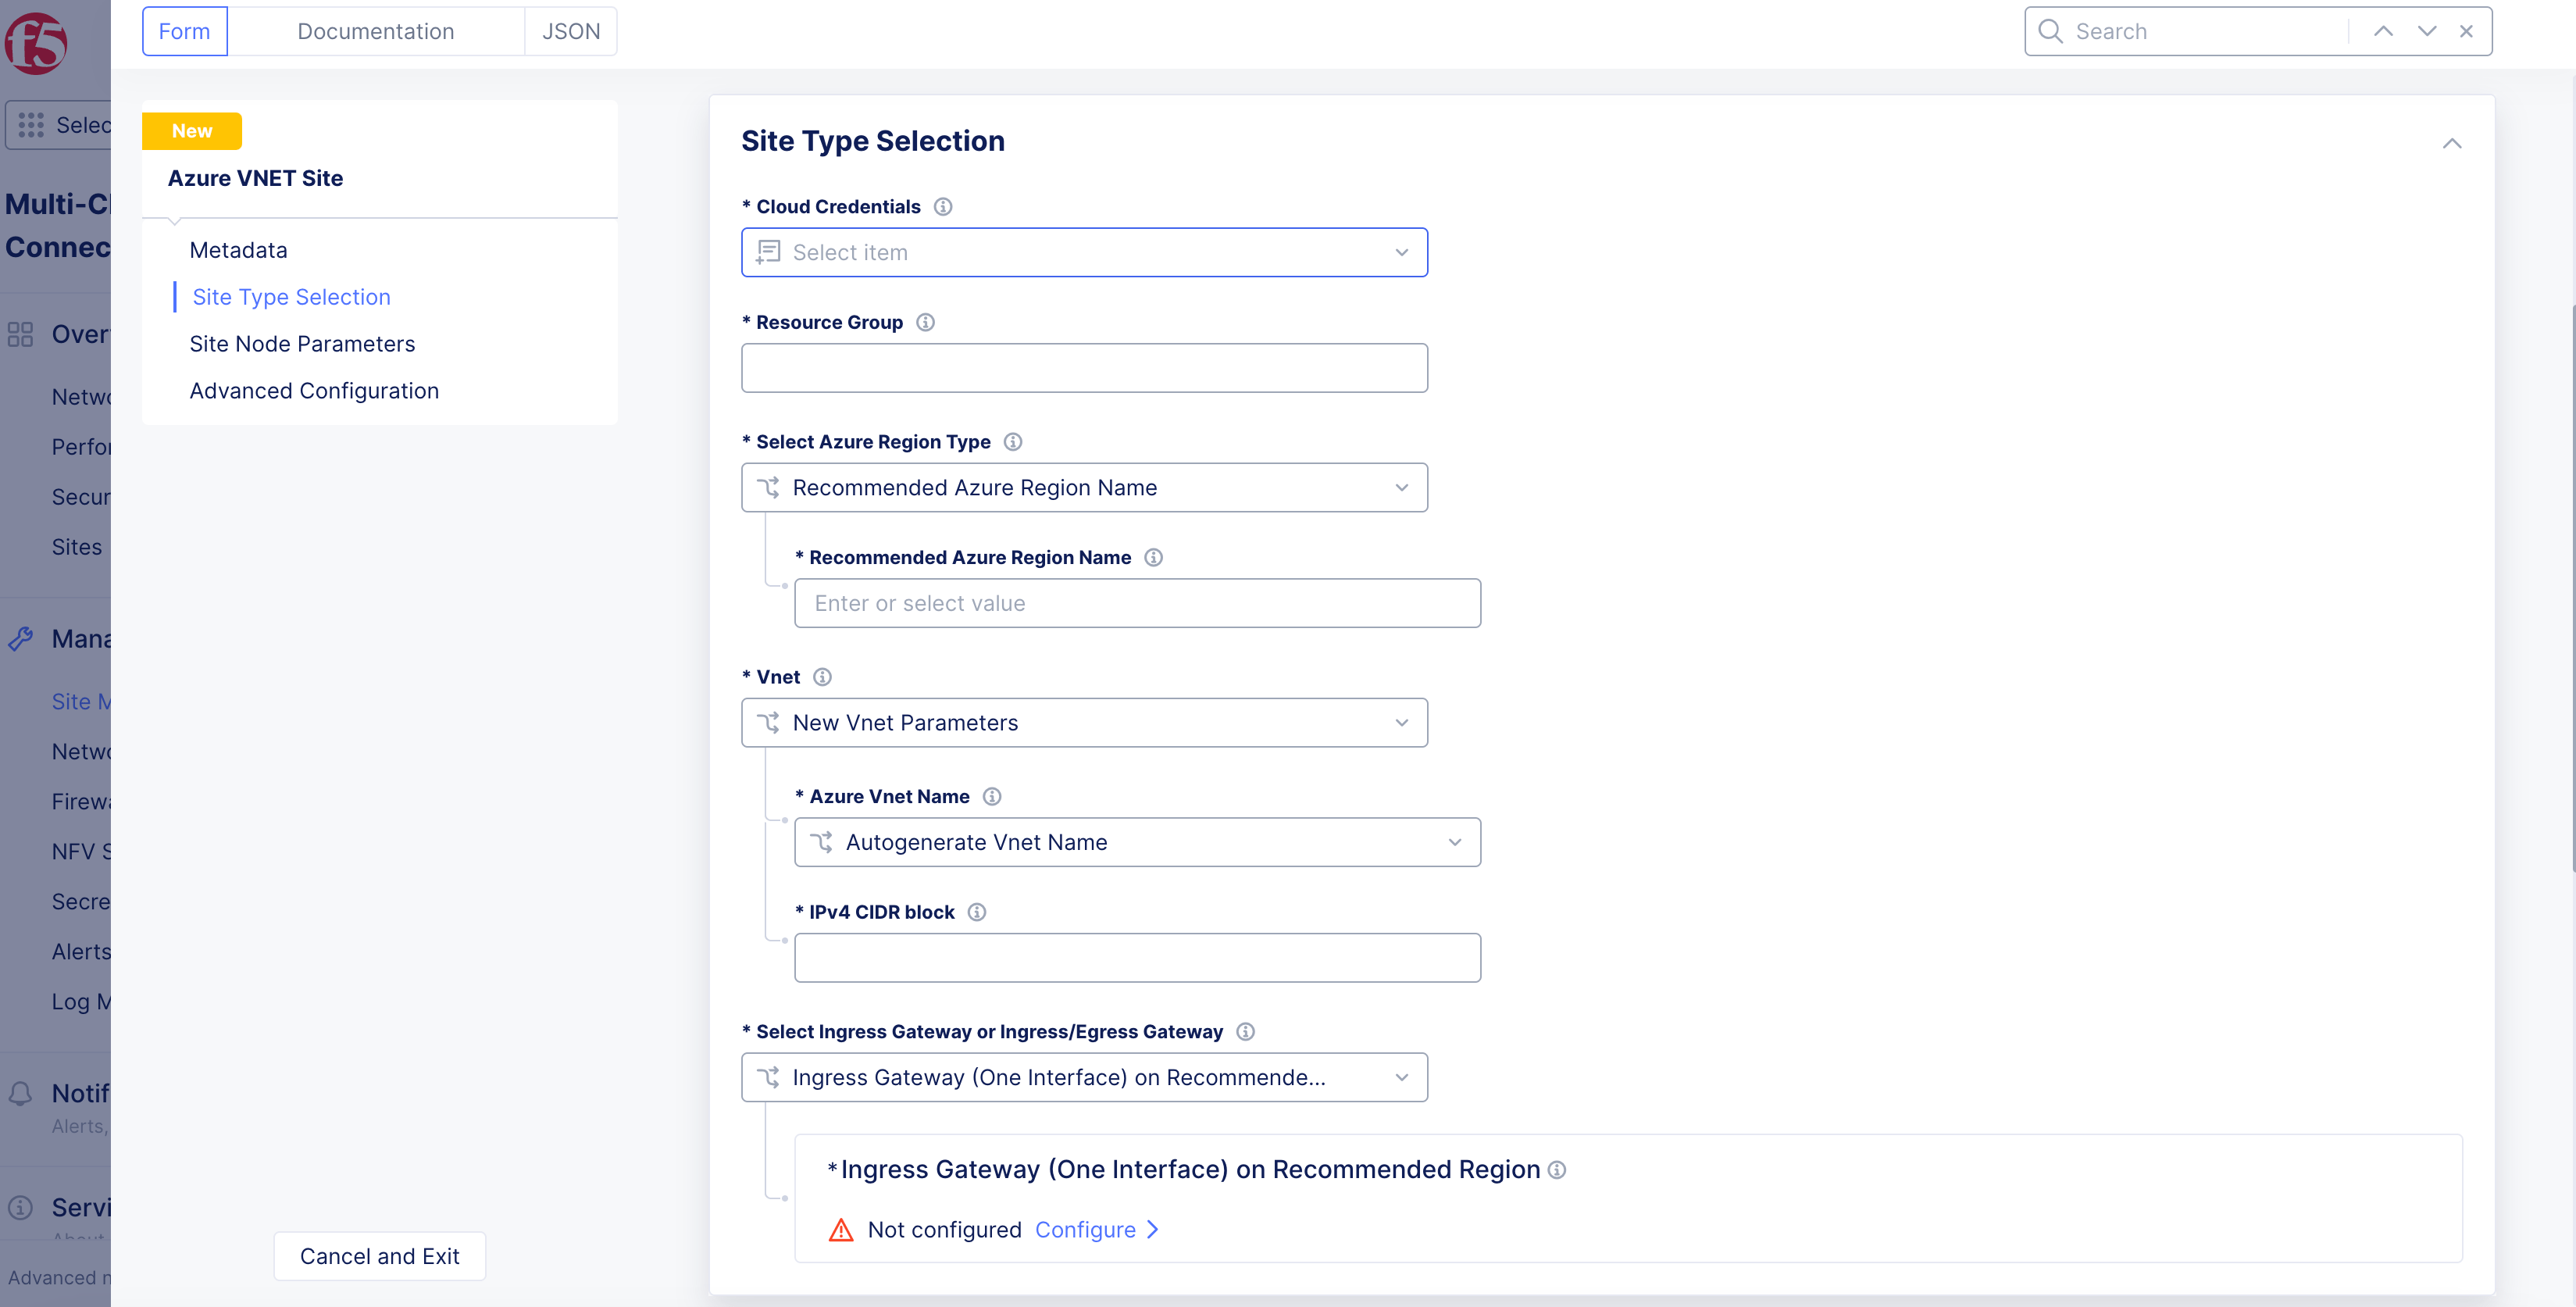2576x1307 pixels.
Task: Click the Configure link for Ingress Gateway
Action: tap(1086, 1230)
